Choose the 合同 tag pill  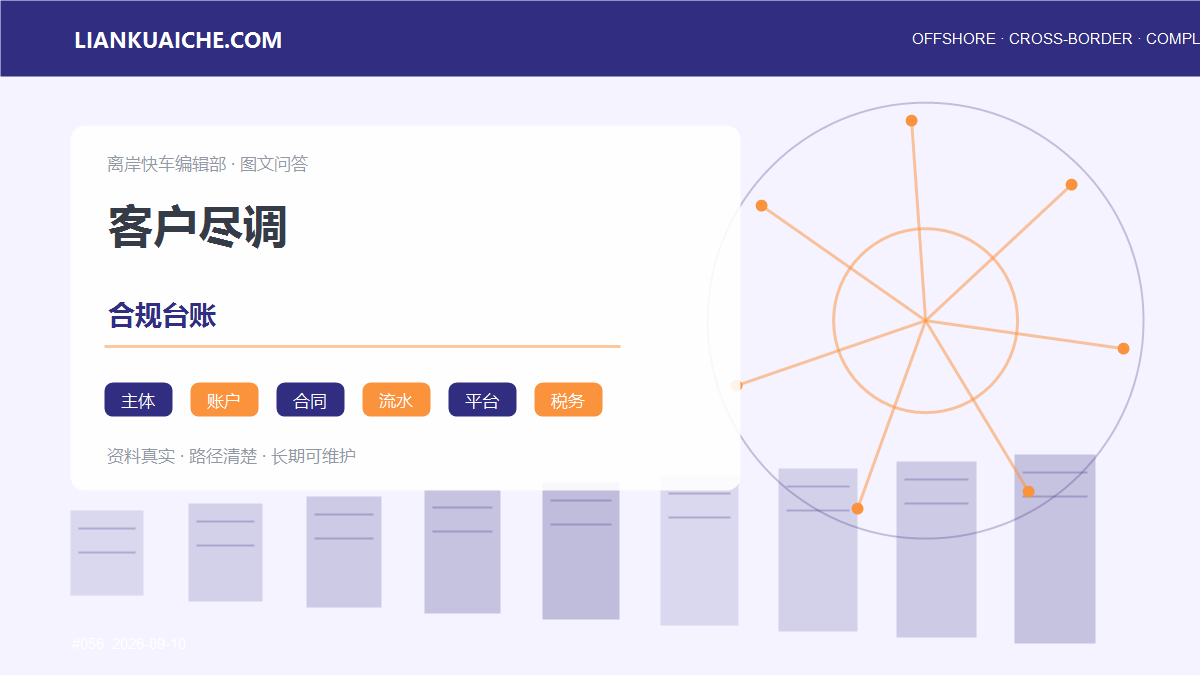coord(310,400)
